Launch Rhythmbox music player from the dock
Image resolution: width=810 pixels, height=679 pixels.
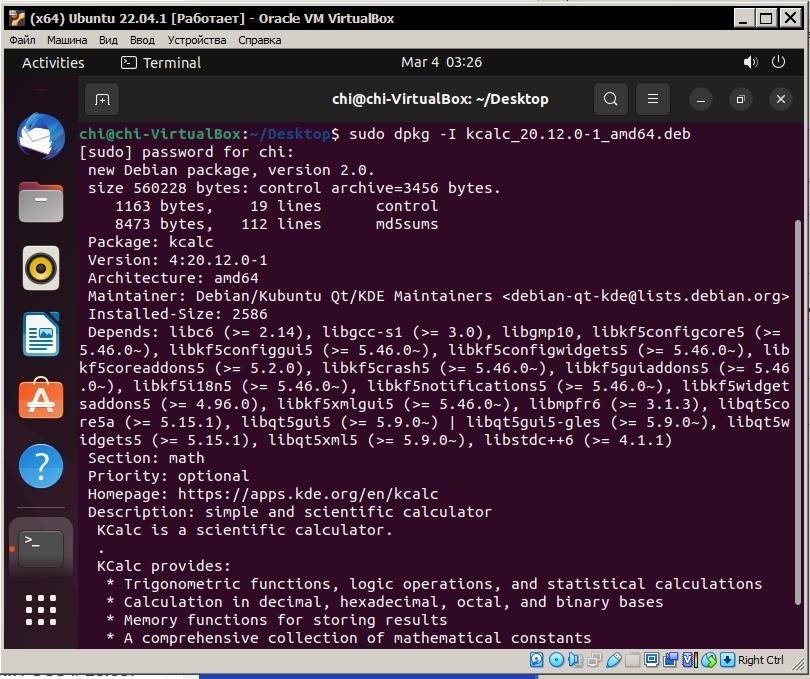pos(41,268)
